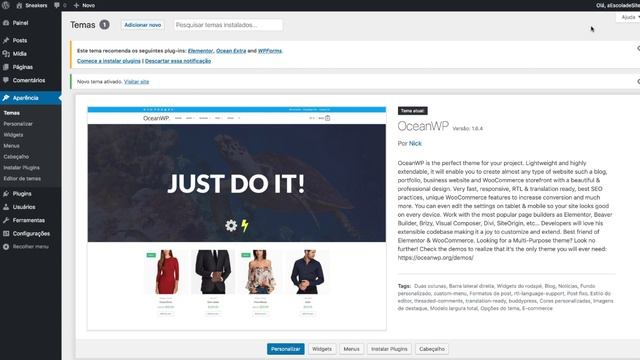
Task: Select the Editor de temas submenu item
Action: point(22,178)
